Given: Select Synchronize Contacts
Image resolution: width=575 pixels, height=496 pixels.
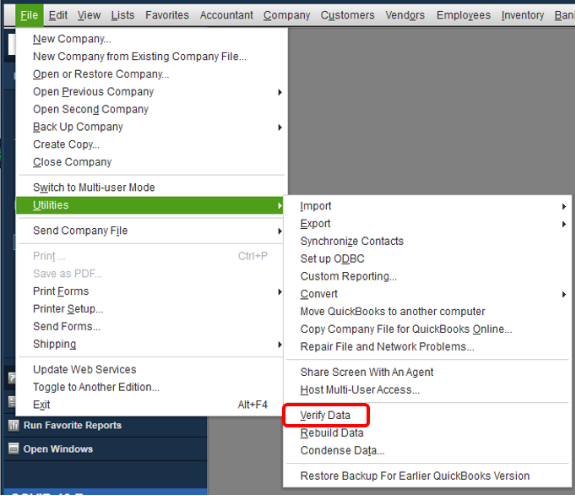Looking at the screenshot, I should 352,241.
